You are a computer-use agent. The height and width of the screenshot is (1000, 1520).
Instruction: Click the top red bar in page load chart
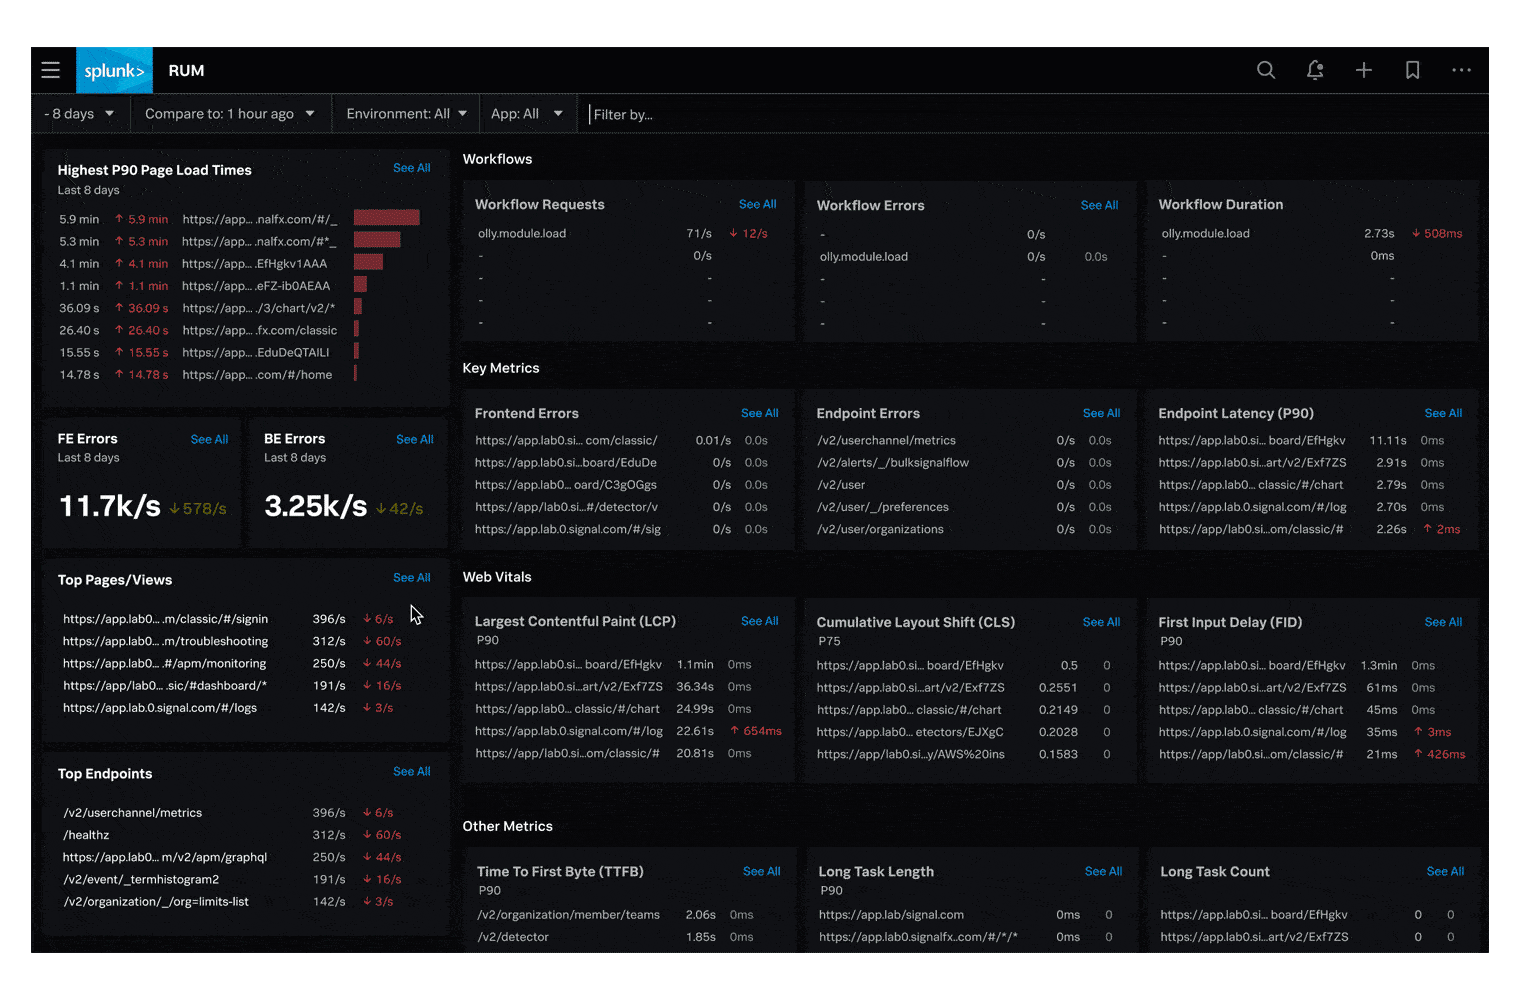(386, 218)
